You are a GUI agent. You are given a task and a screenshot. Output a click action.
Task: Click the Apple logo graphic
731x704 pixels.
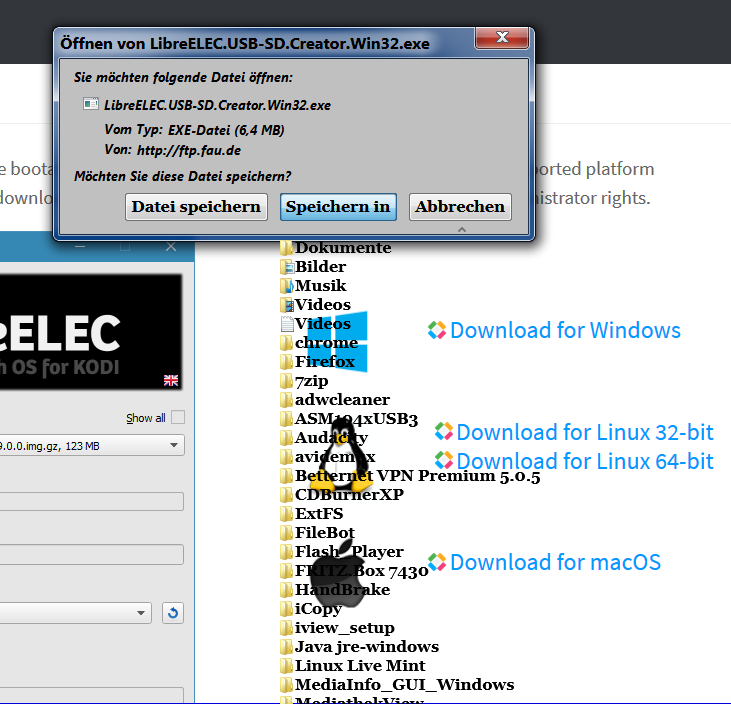point(337,574)
